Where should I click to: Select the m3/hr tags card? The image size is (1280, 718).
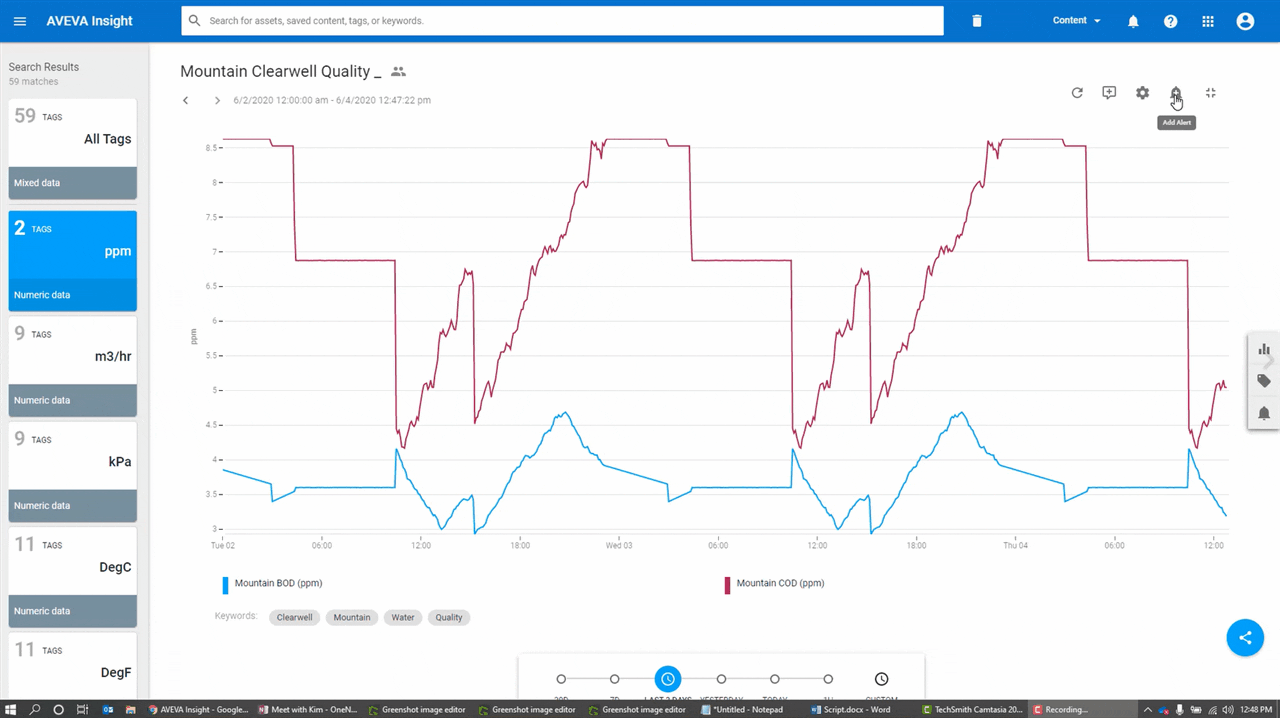(73, 366)
